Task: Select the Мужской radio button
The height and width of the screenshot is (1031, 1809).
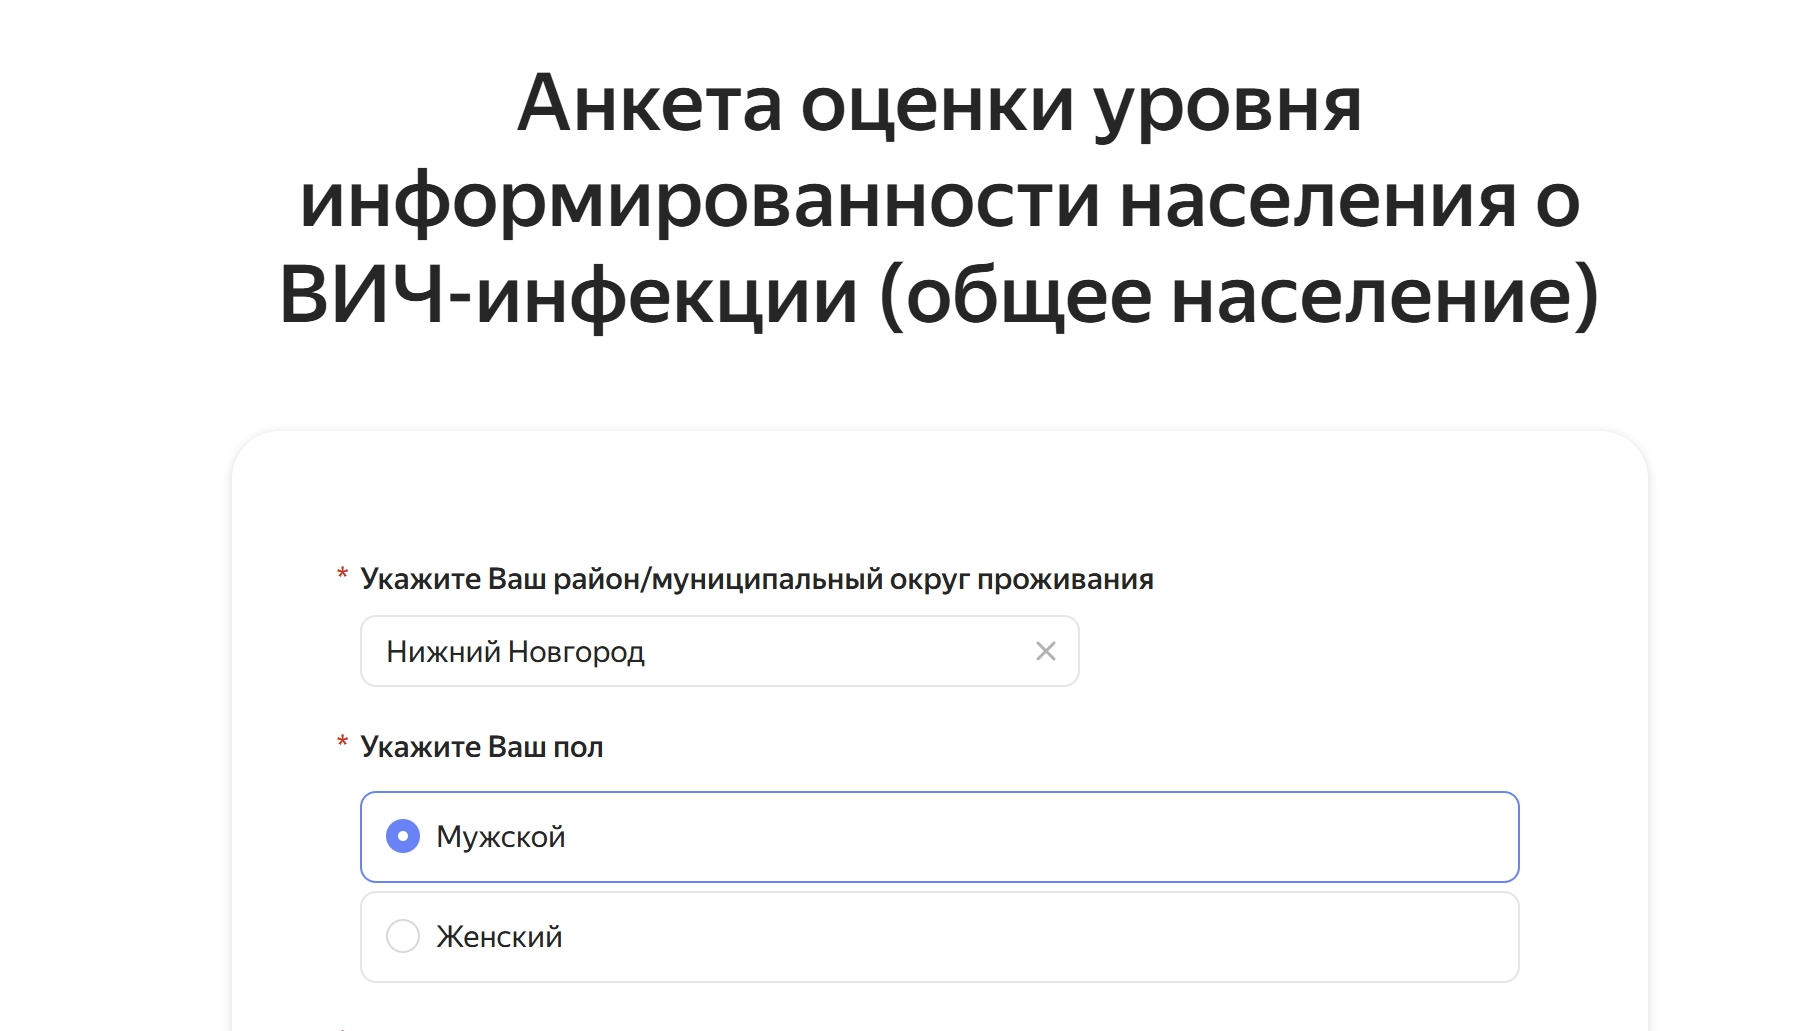Action: 403,836
